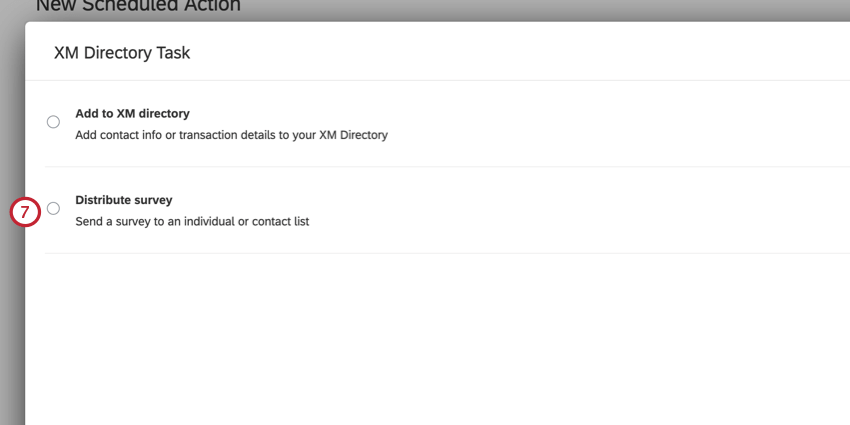Click the empty modal area below the options
This screenshot has height=425, width=850.
(437, 339)
